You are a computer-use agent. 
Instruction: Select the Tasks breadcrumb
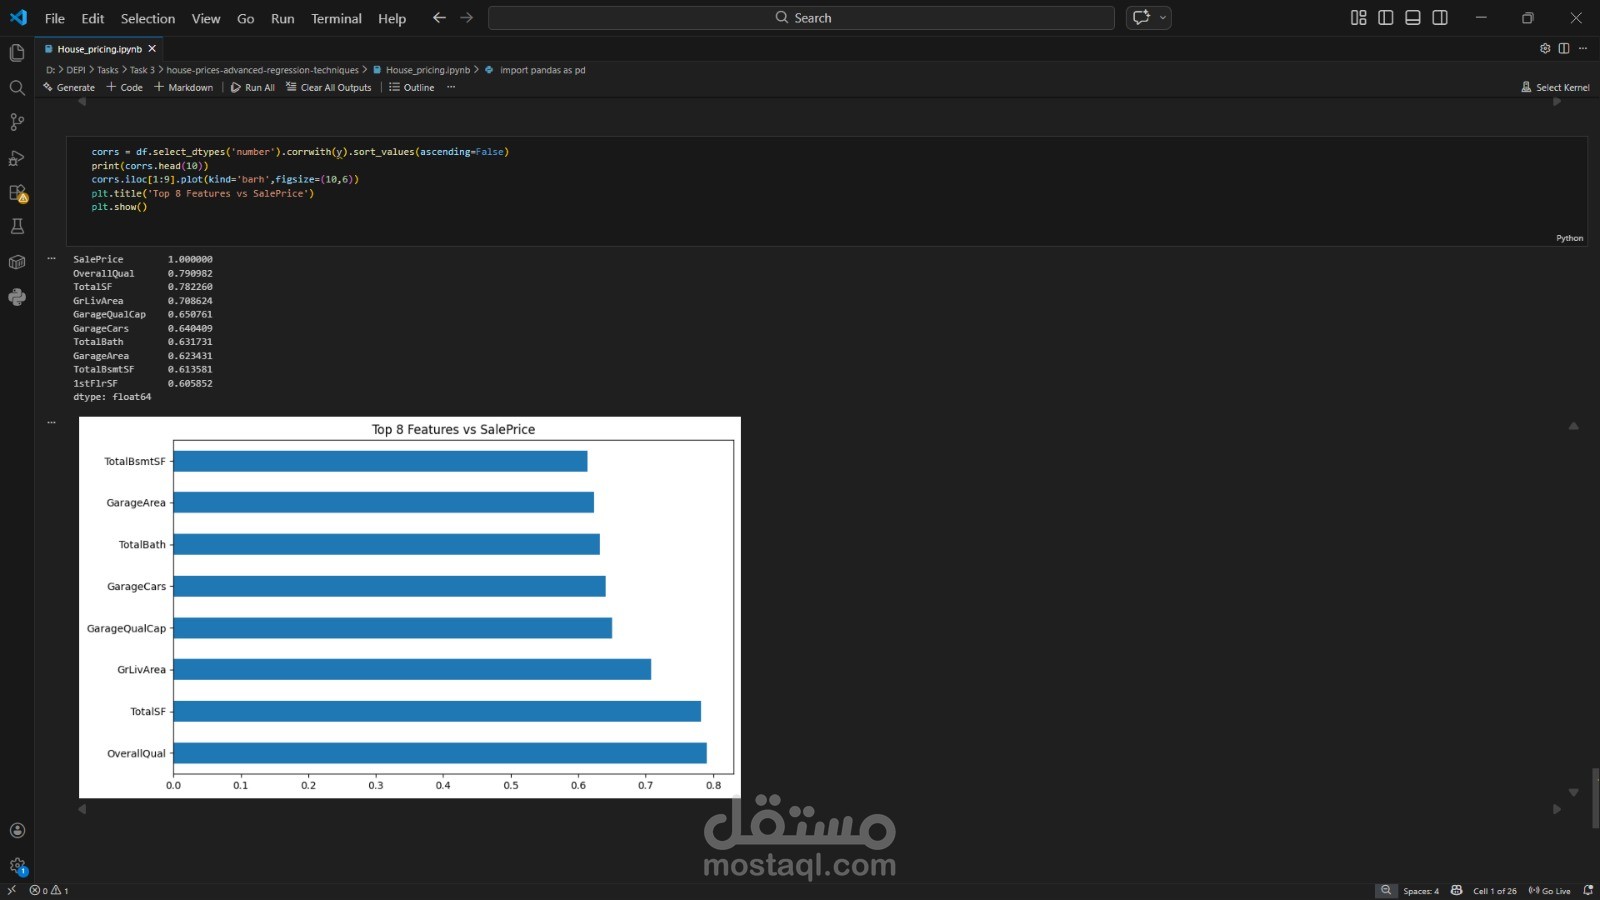click(108, 70)
